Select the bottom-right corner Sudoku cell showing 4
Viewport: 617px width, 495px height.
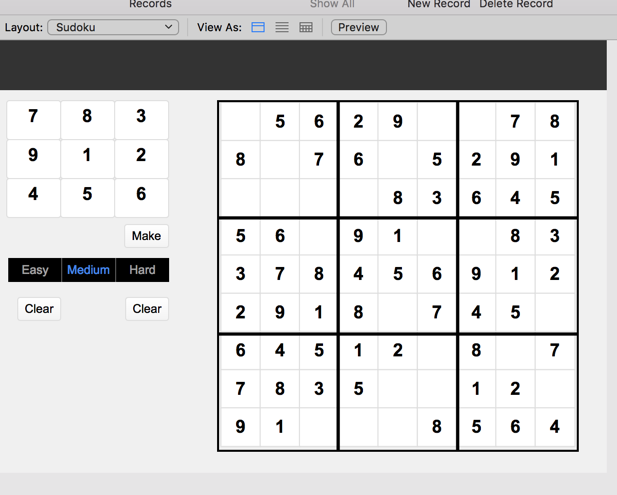point(555,427)
